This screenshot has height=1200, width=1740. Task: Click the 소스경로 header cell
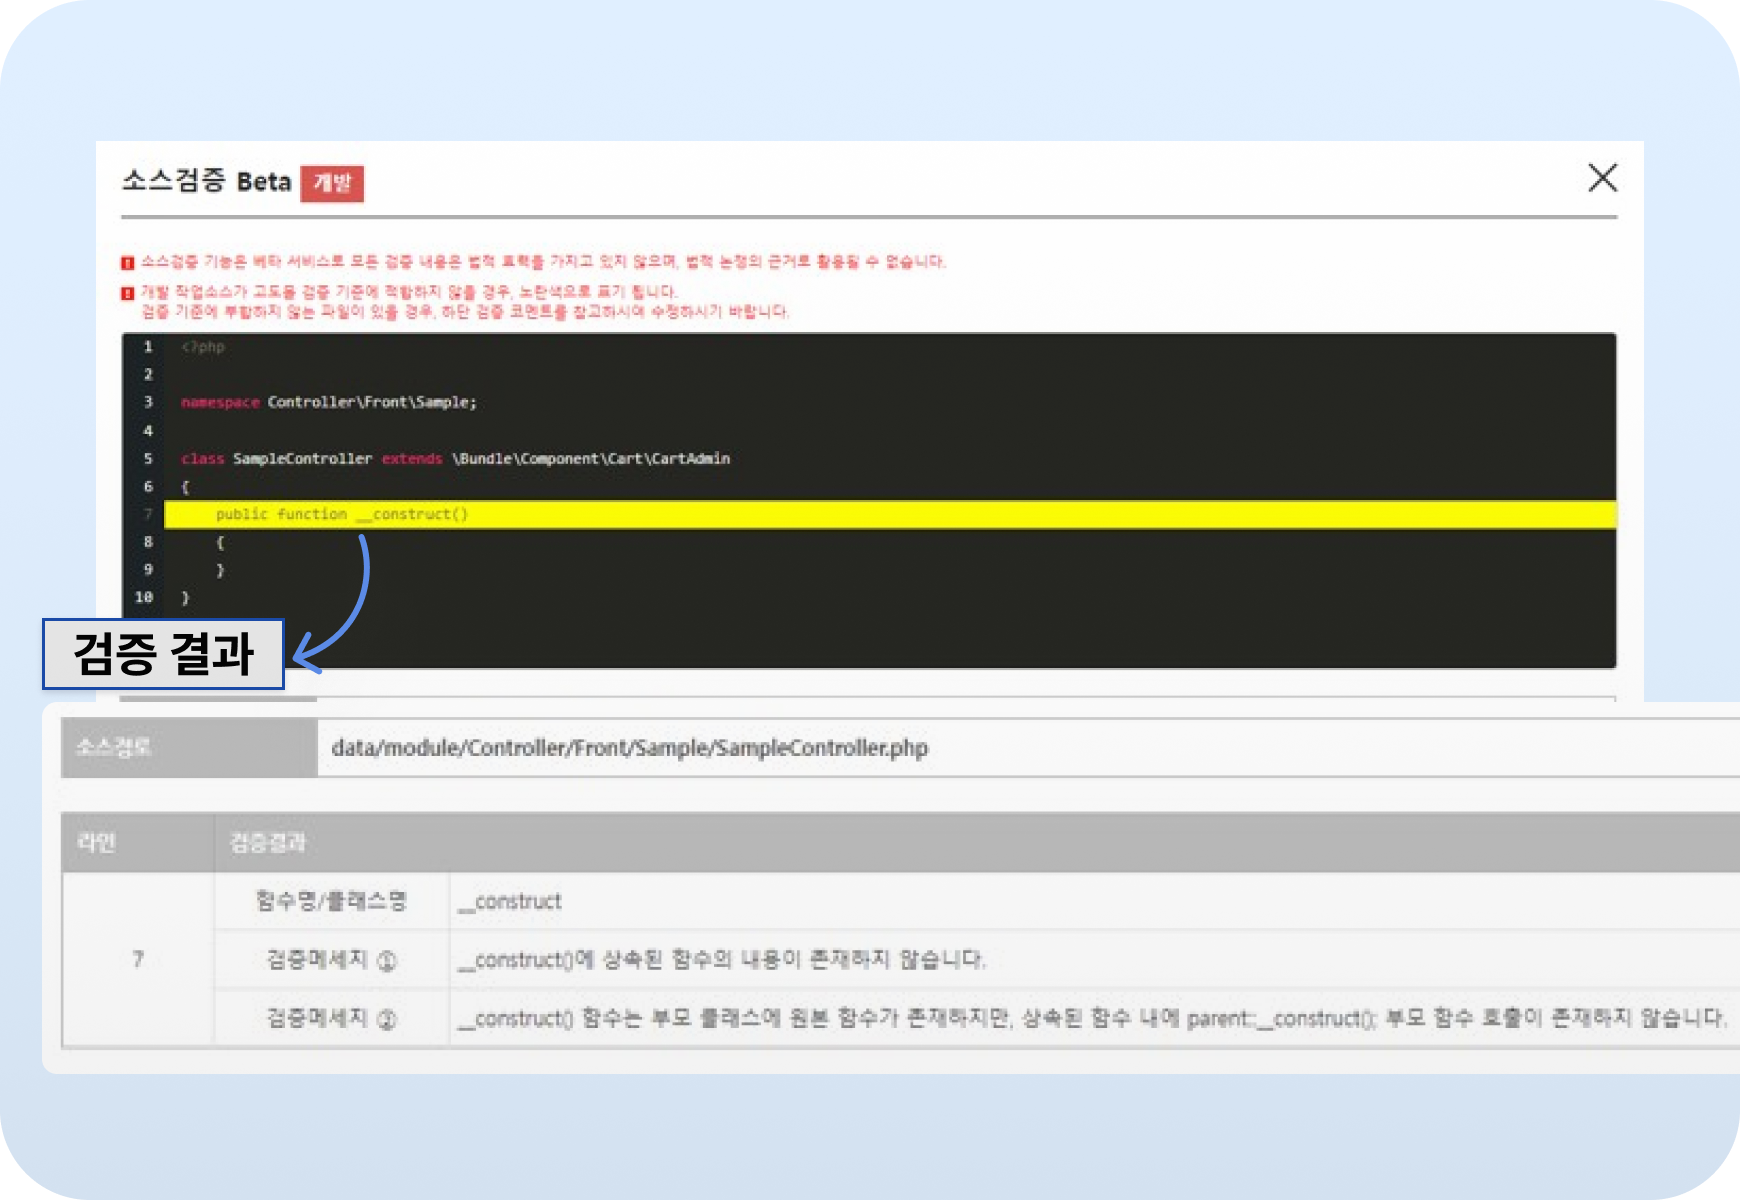[189, 747]
